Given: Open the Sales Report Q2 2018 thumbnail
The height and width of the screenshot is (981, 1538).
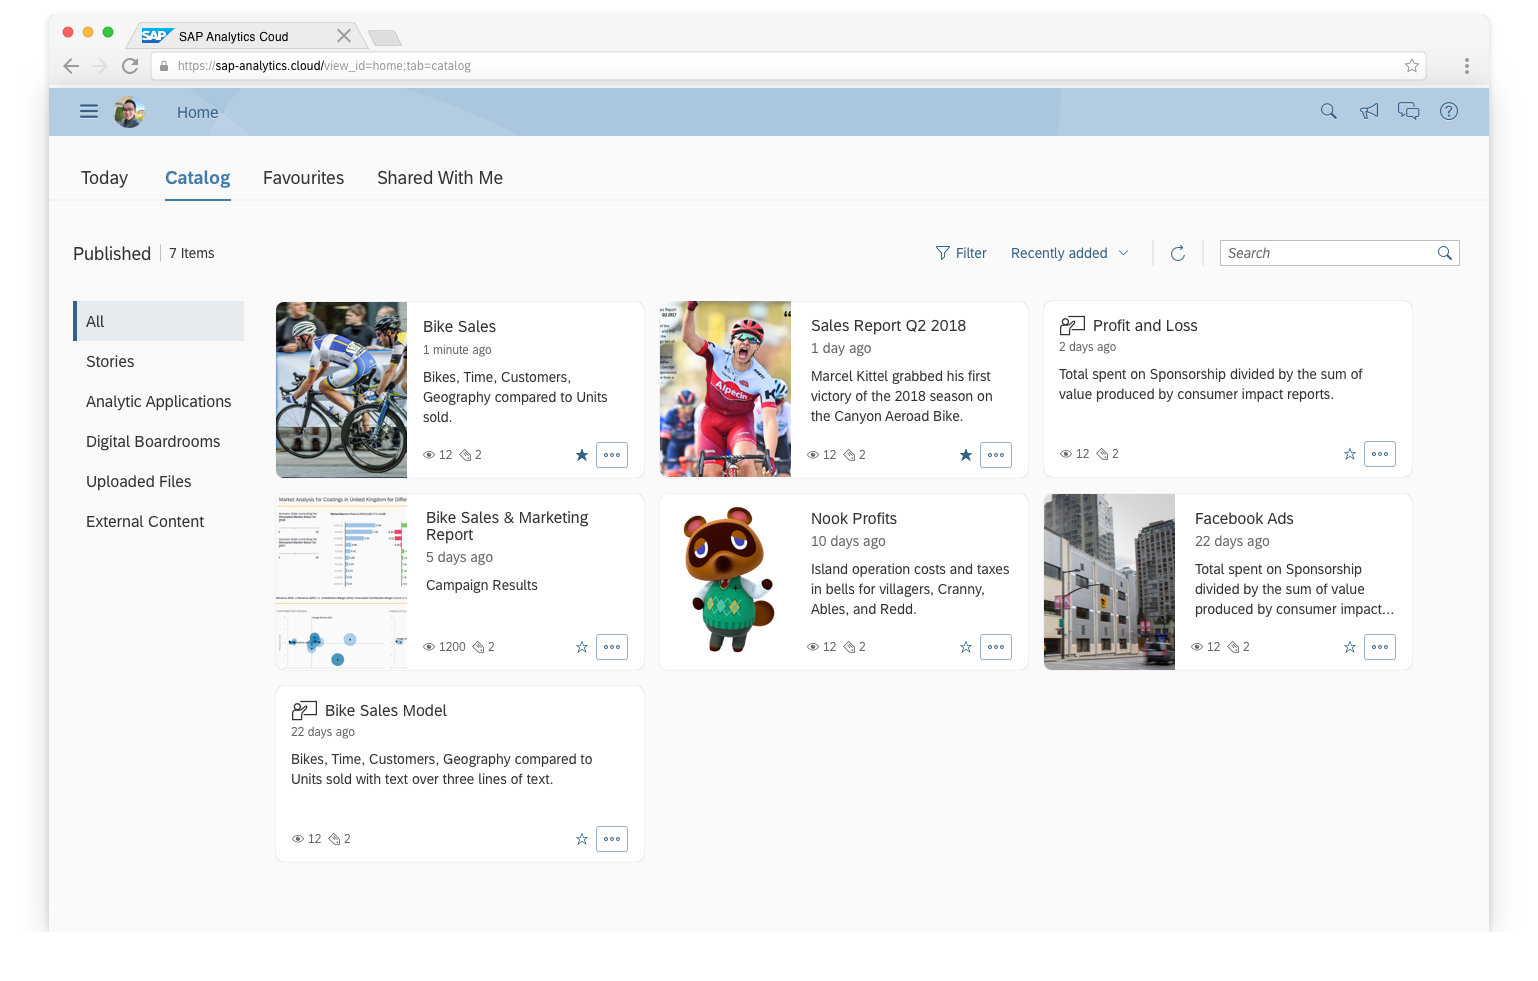Looking at the screenshot, I should pos(725,390).
